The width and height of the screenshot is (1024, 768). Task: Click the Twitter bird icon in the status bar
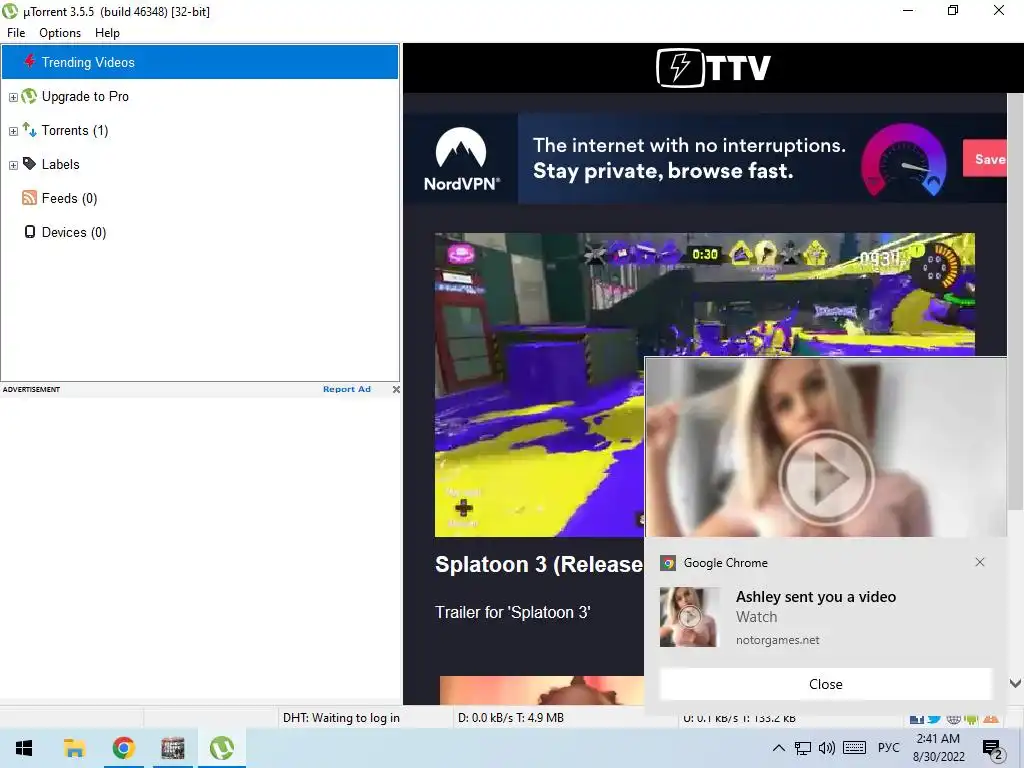click(x=935, y=719)
